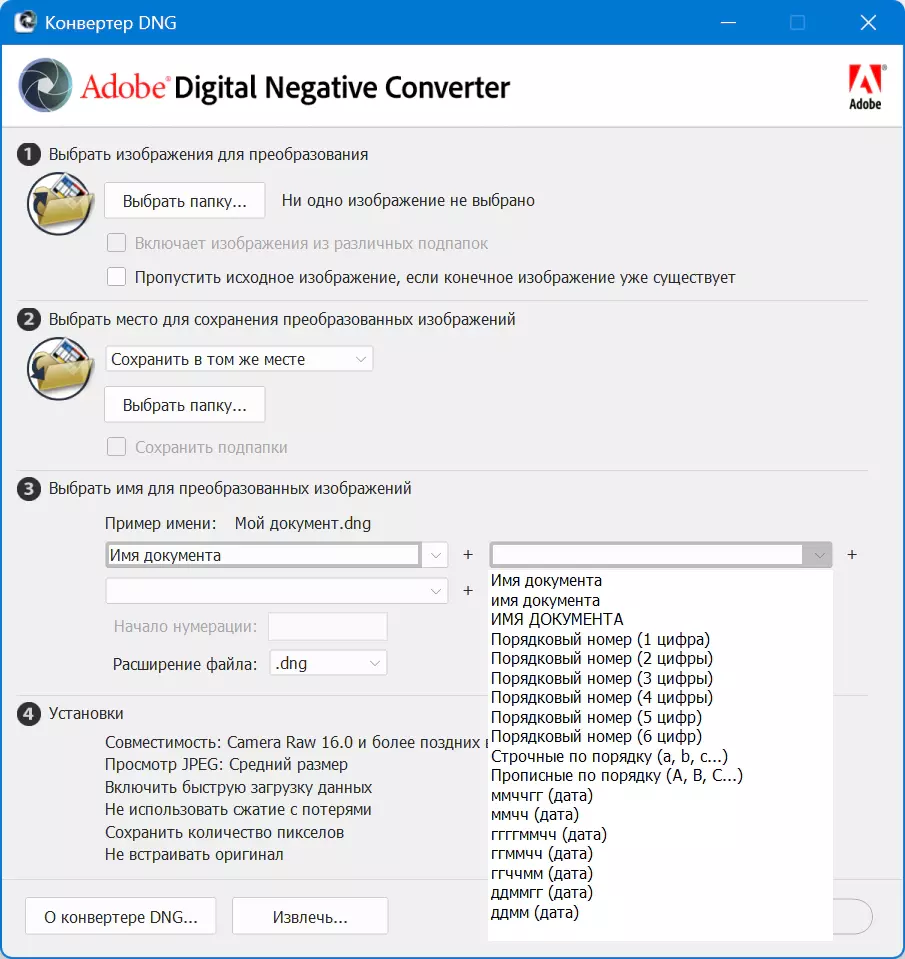The image size is (905, 959).
Task: Open Сохранить в том же месте dropdown
Action: (x=239, y=359)
